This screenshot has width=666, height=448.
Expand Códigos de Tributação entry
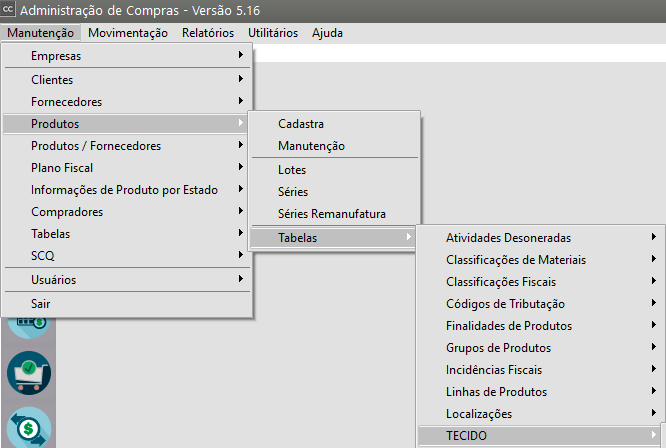click(x=505, y=304)
